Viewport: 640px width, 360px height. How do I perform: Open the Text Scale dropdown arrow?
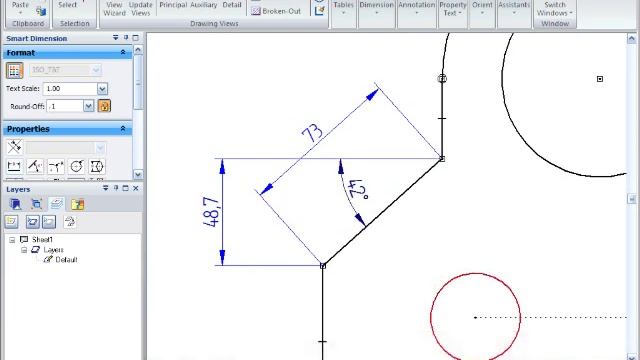[x=102, y=89]
